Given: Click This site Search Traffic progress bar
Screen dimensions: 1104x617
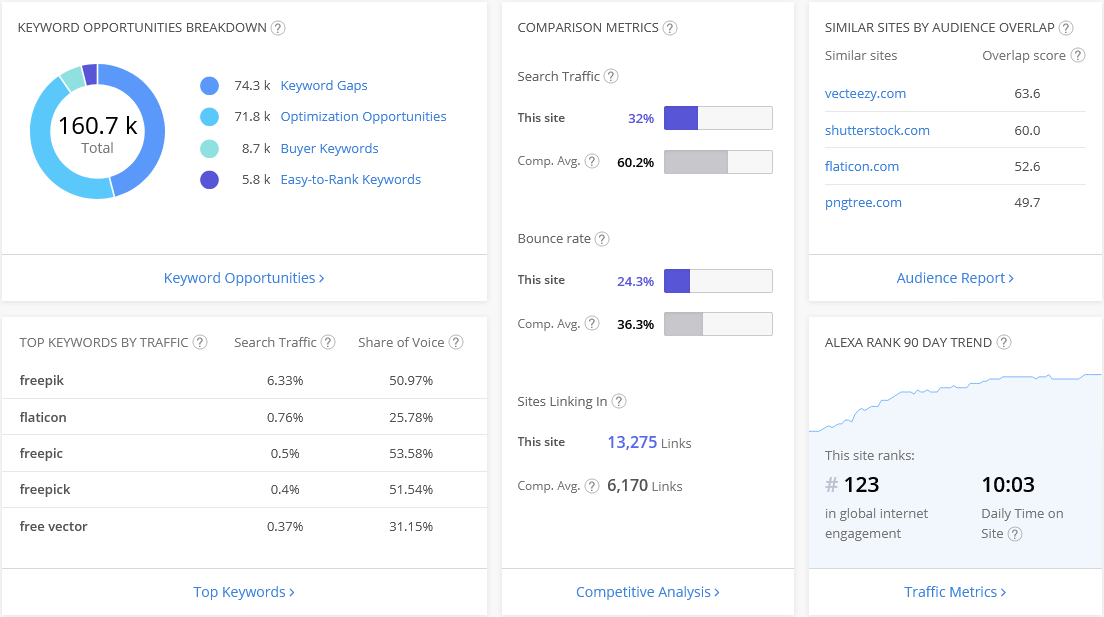Looking at the screenshot, I should pyautogui.click(x=718, y=118).
